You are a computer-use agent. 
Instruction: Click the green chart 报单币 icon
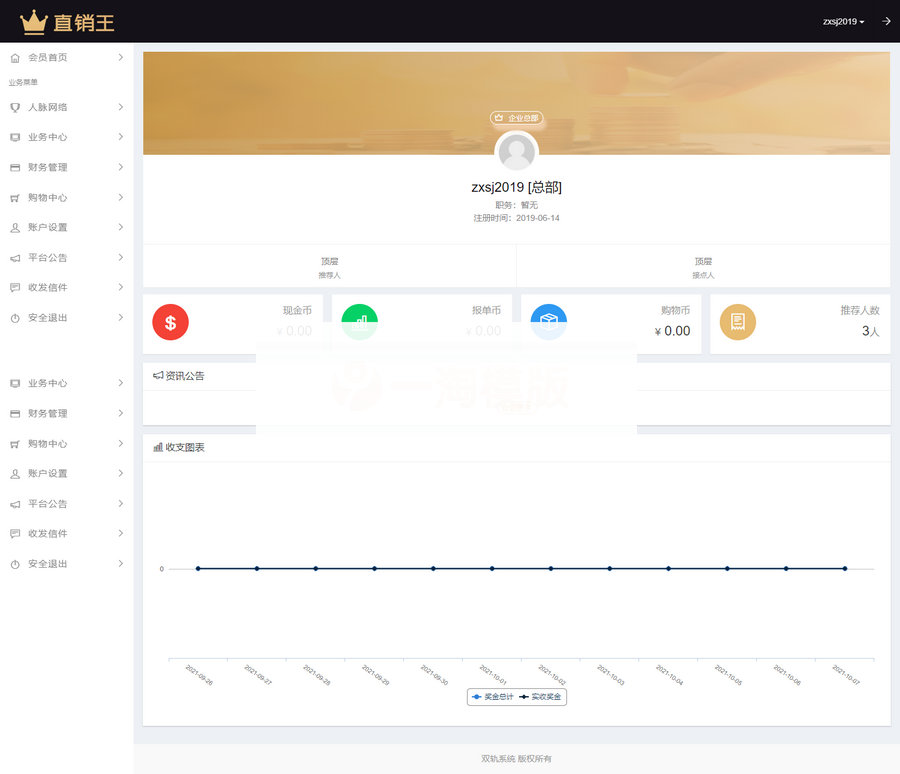359,322
